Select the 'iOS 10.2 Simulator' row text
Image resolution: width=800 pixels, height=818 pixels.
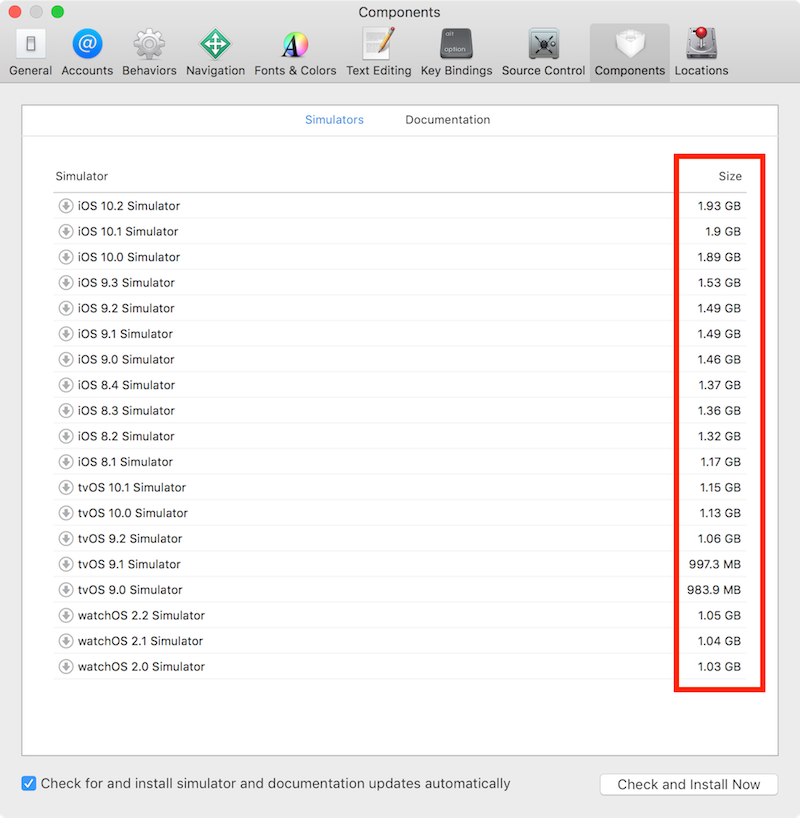coord(129,206)
